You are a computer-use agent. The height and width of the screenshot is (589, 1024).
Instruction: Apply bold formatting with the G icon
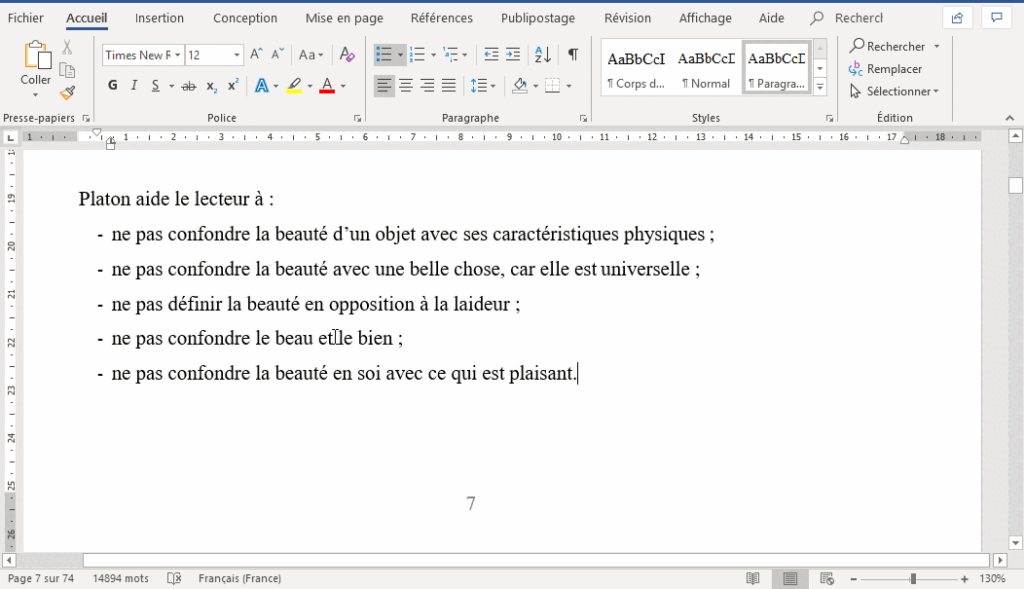click(112, 86)
